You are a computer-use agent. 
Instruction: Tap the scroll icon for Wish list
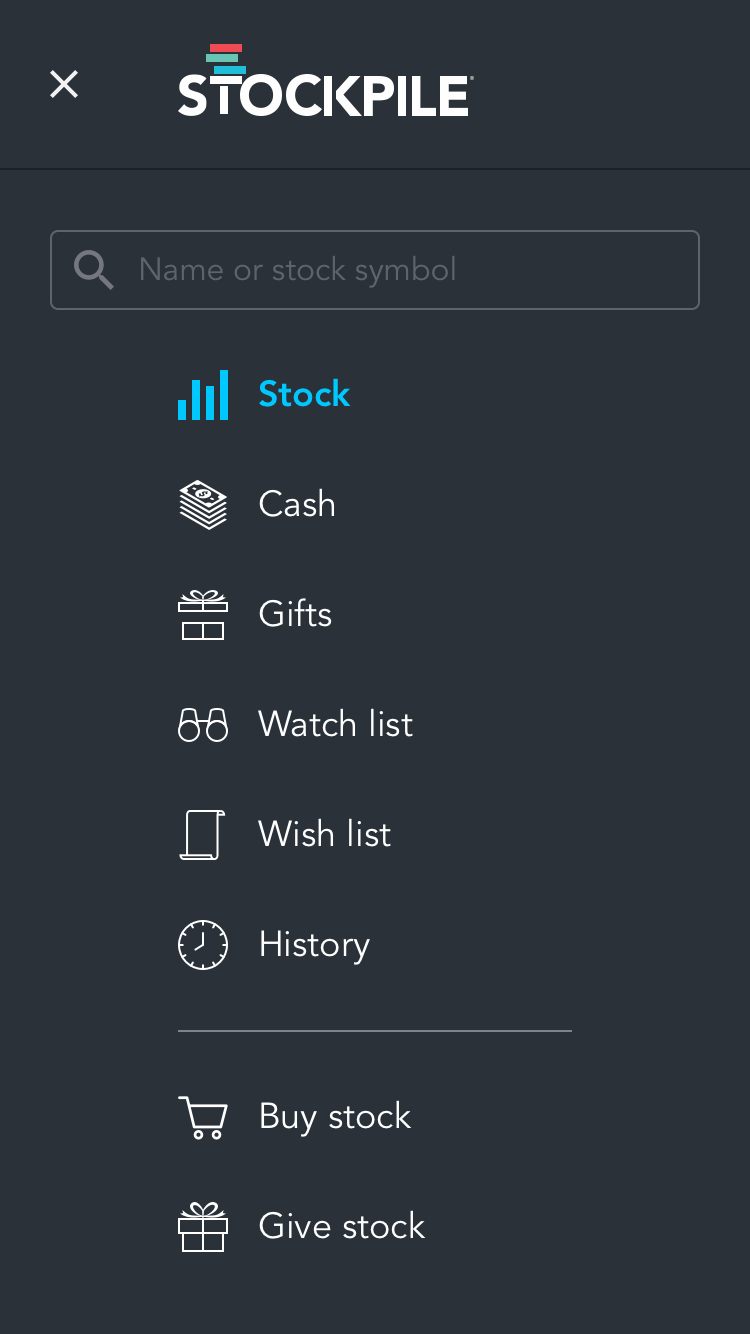203,835
